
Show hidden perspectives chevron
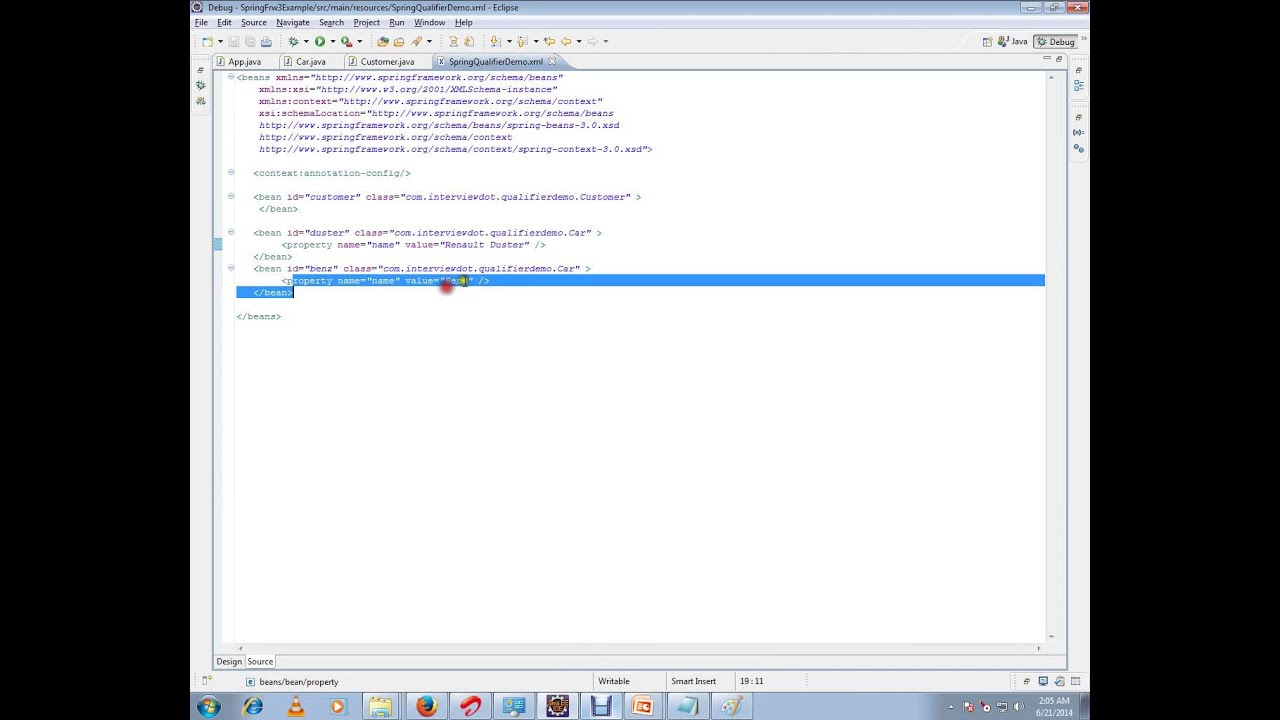[1084, 39]
